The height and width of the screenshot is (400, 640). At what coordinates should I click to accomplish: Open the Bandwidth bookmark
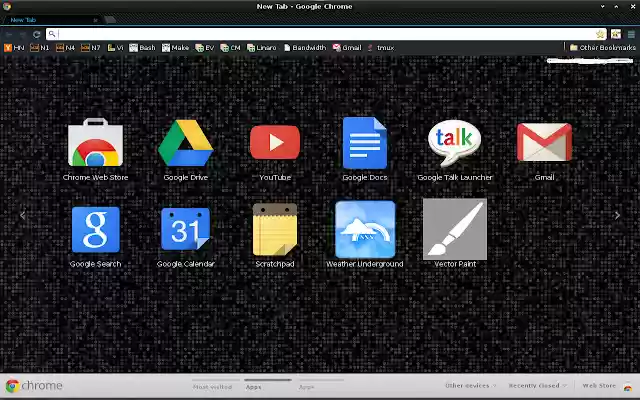pos(305,48)
